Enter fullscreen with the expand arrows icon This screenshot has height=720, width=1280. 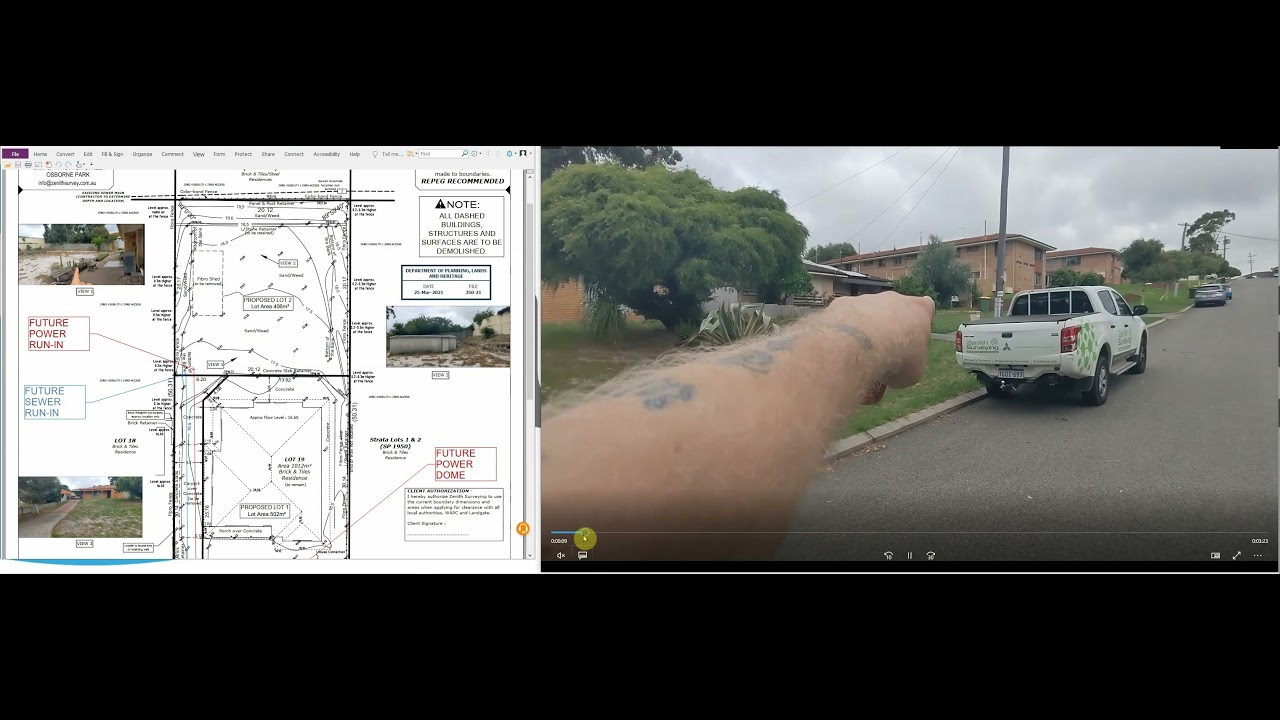1236,555
